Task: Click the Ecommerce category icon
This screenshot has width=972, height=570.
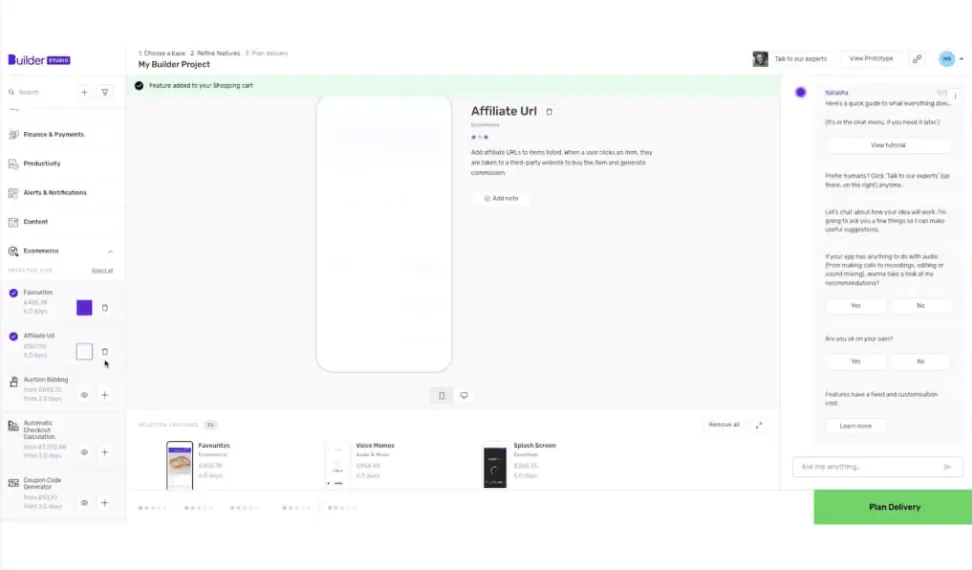Action: tap(13, 251)
